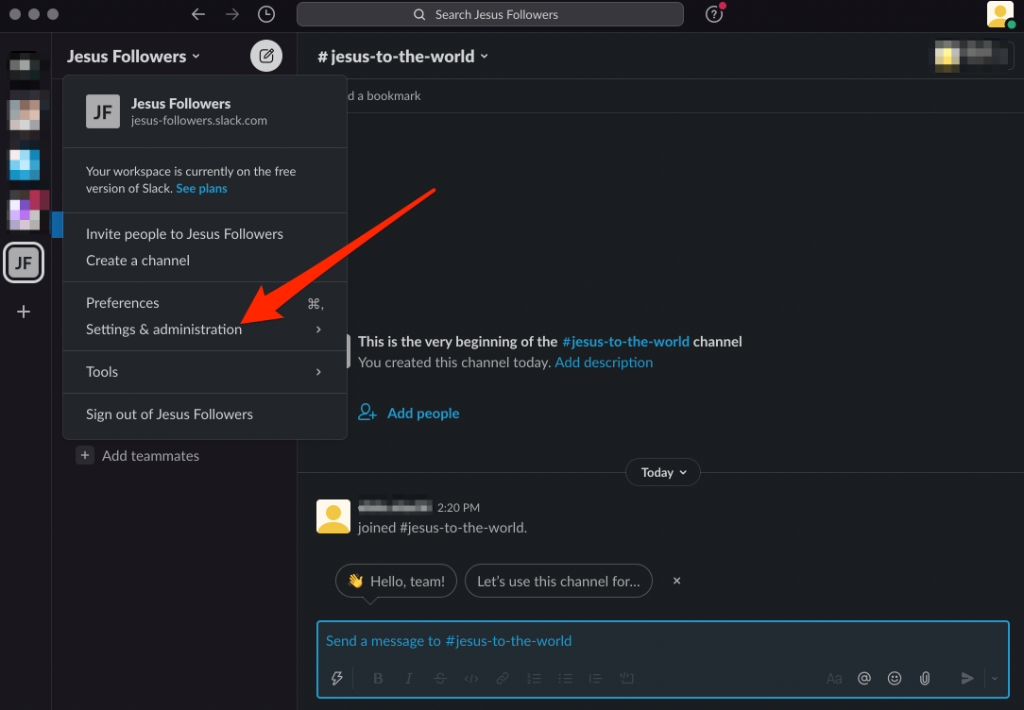Insert a bulleted list
The height and width of the screenshot is (710, 1024).
[x=565, y=678]
